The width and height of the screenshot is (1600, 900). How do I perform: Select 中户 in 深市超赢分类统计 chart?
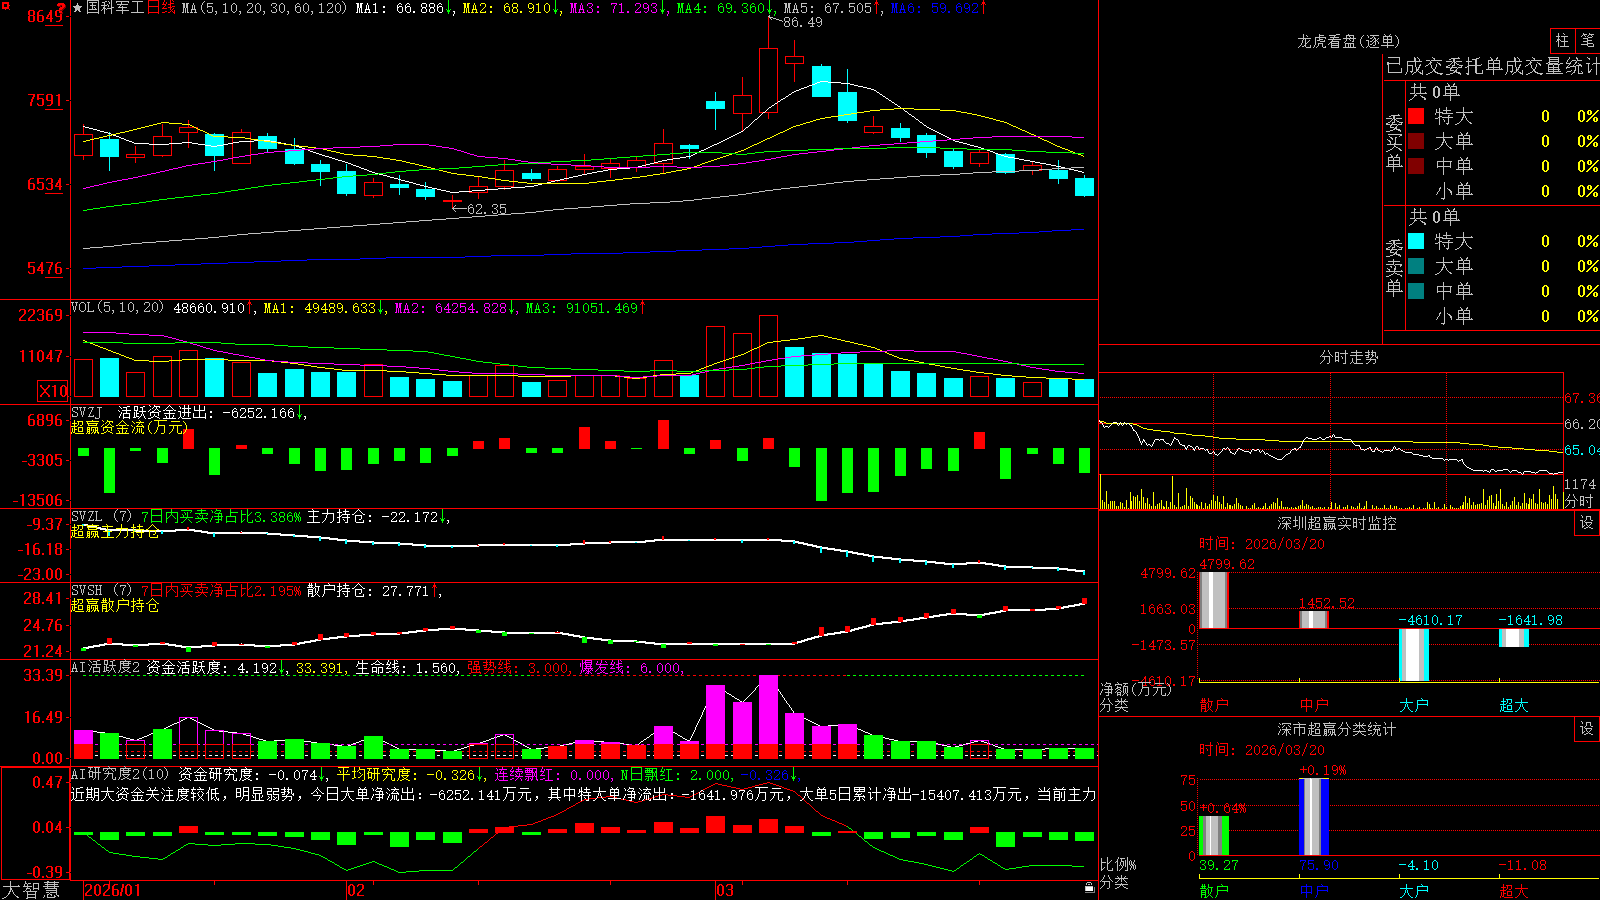(1314, 891)
